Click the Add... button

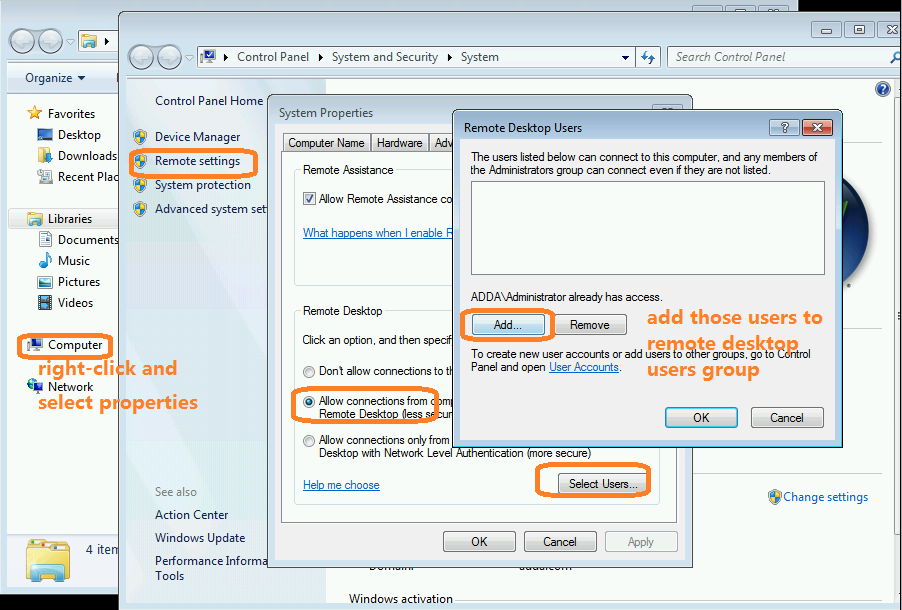pyautogui.click(x=508, y=325)
